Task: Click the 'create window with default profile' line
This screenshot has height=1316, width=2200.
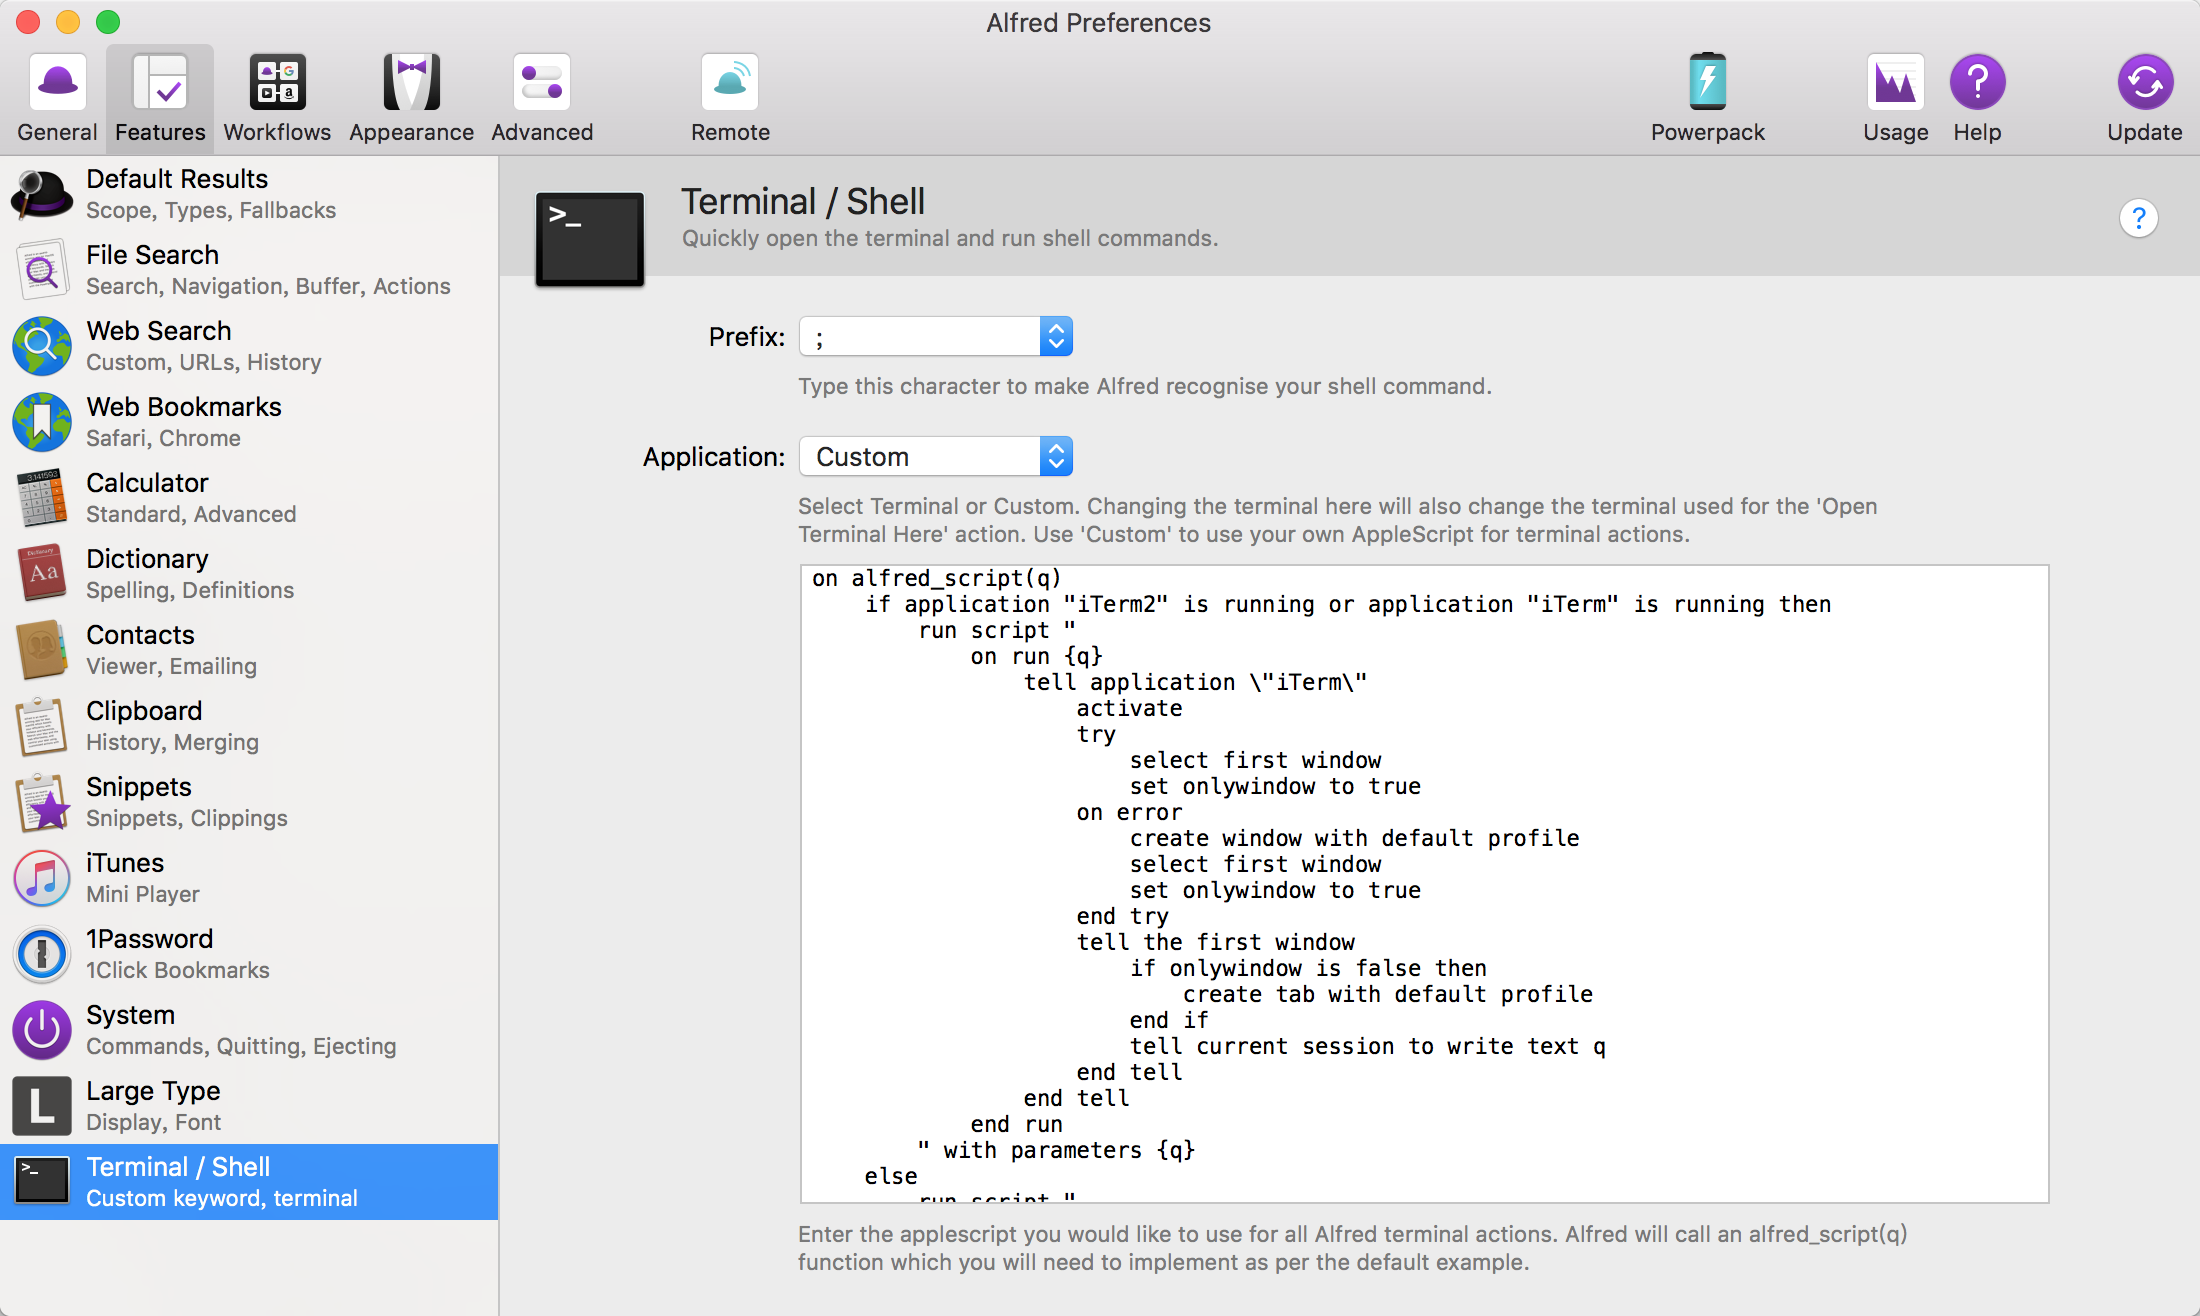Action: pyautogui.click(x=1355, y=838)
